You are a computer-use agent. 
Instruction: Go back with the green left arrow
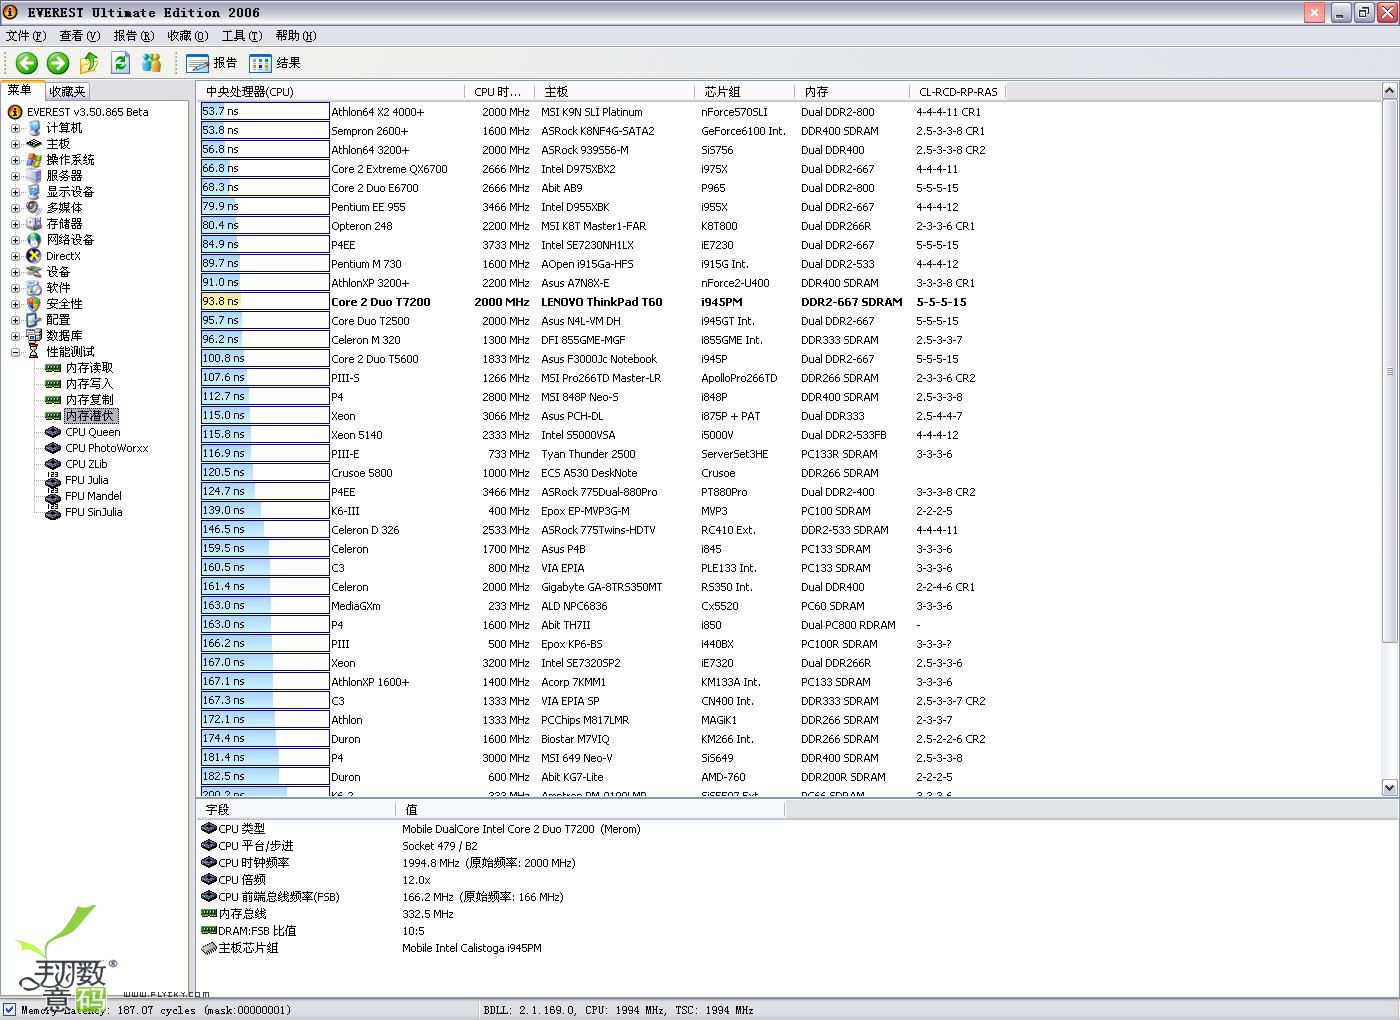pyautogui.click(x=27, y=63)
